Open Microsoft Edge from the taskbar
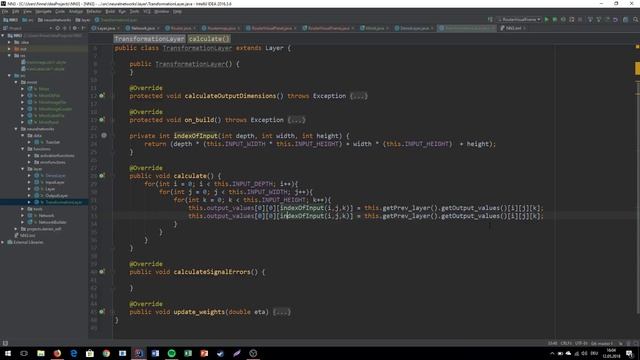The height and width of the screenshot is (360, 640). tap(73, 353)
